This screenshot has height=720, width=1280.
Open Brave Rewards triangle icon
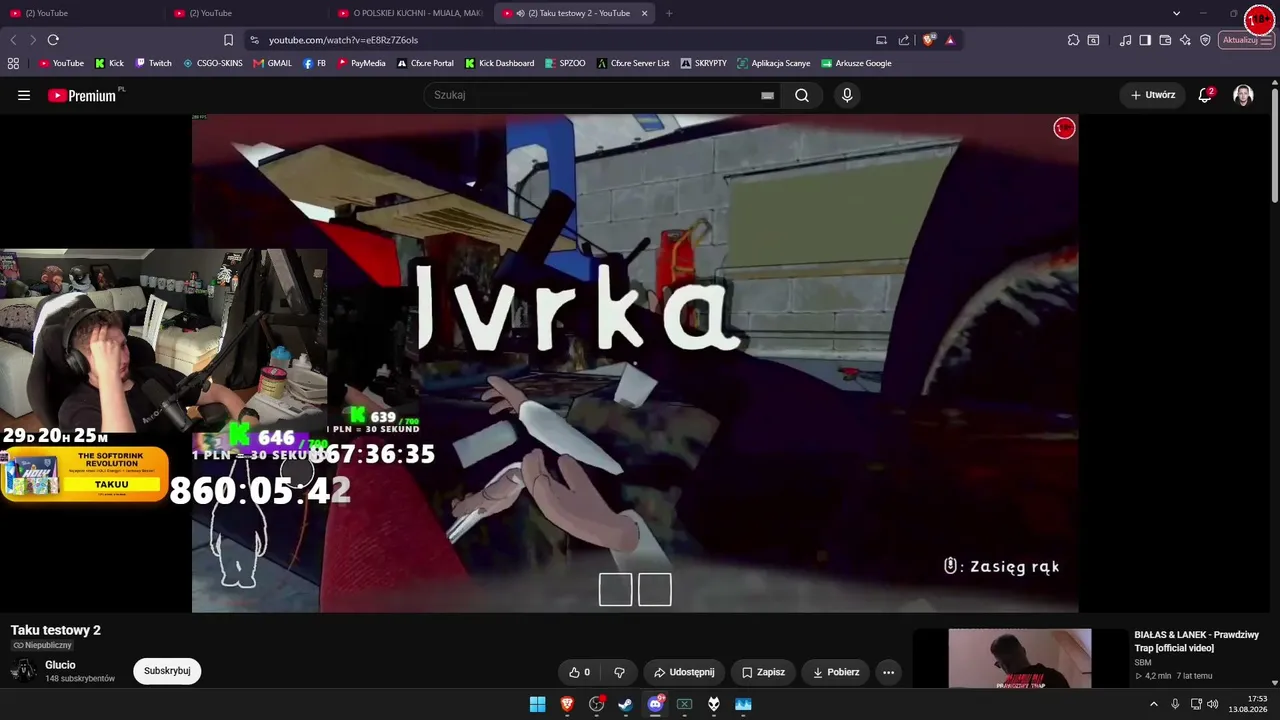(x=950, y=40)
